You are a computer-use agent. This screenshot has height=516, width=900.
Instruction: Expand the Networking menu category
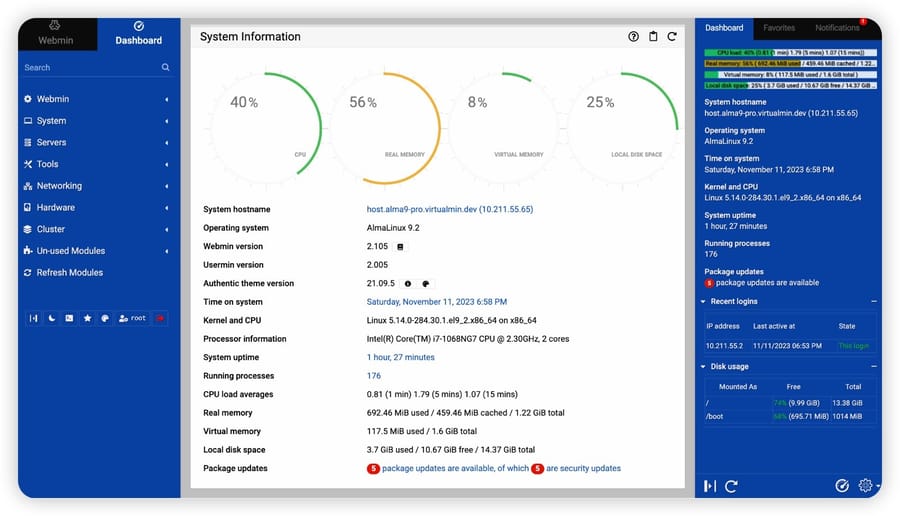(x=97, y=186)
